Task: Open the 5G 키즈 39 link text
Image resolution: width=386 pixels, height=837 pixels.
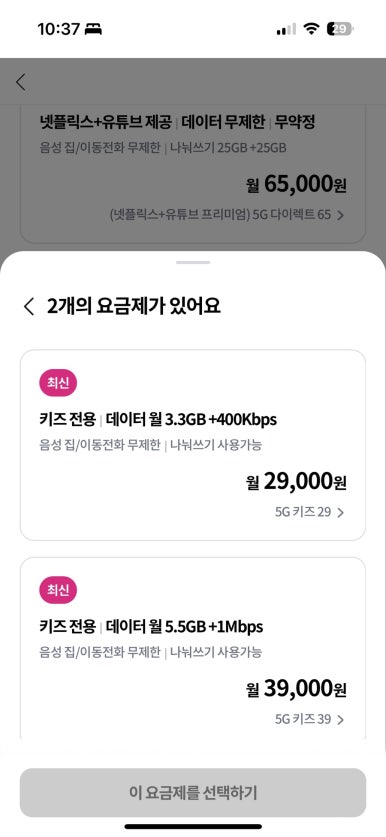Action: pos(303,720)
